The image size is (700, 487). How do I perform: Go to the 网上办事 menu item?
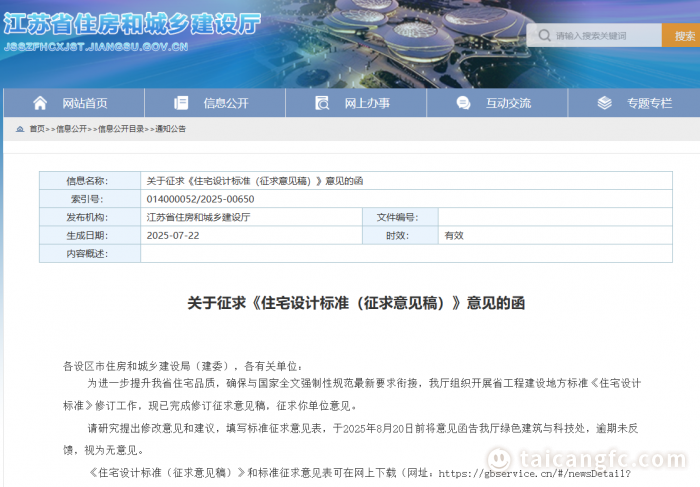click(x=367, y=103)
